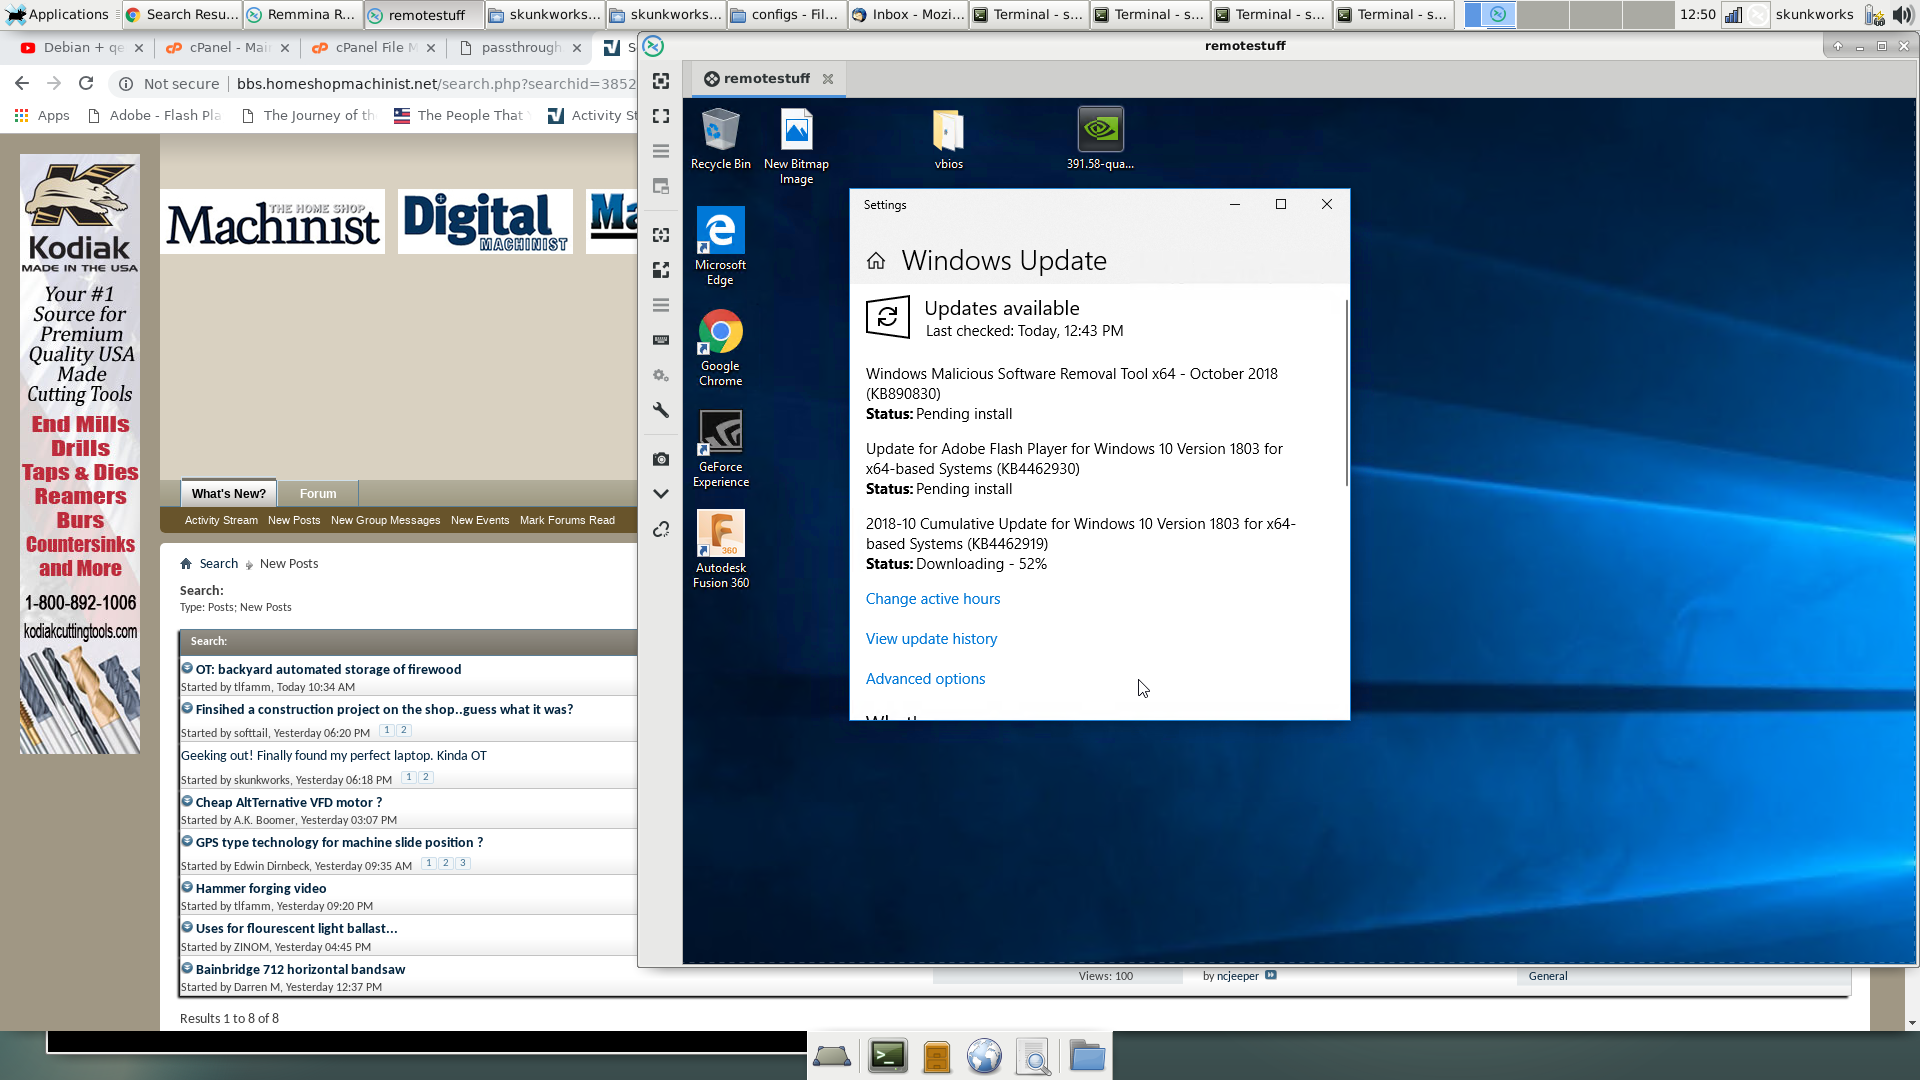The image size is (1920, 1080).
Task: Open Advanced options link
Action: [x=925, y=679]
